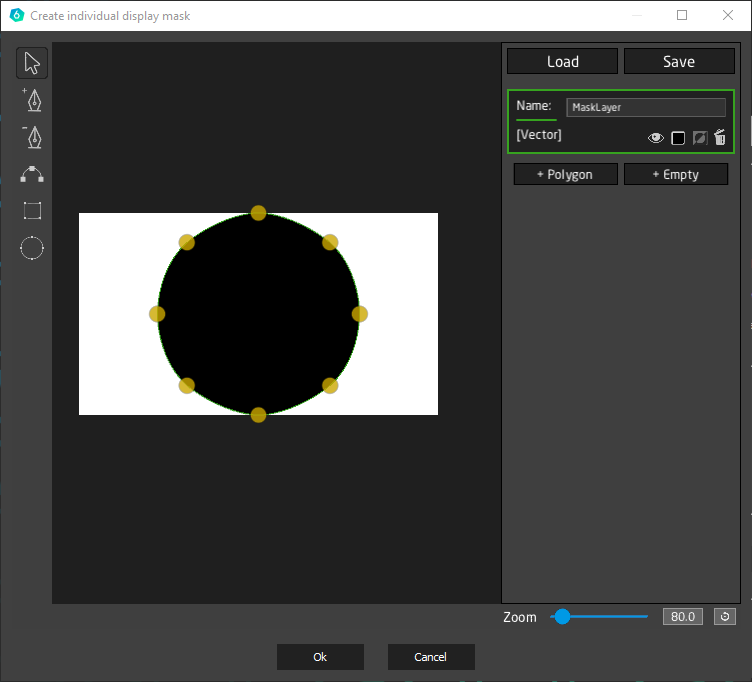The image size is (752, 682).
Task: Click the Load button
Action: click(x=563, y=61)
